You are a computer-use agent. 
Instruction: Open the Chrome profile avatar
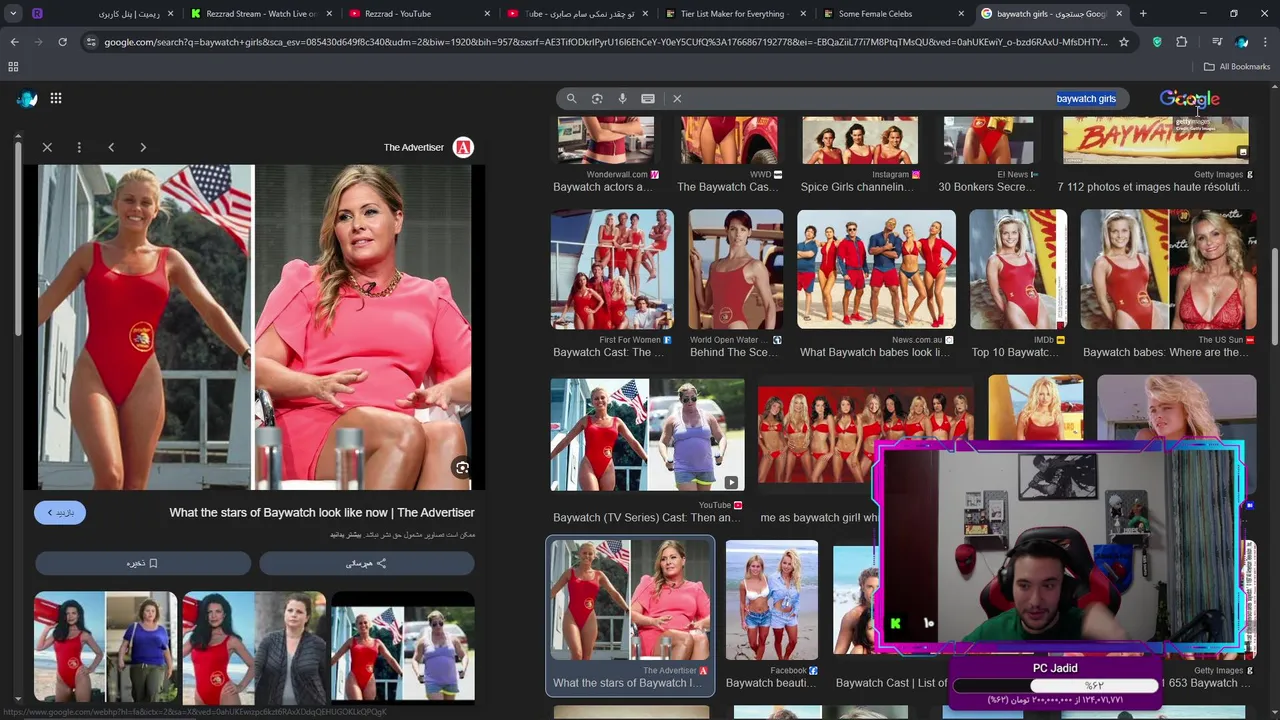(1242, 42)
